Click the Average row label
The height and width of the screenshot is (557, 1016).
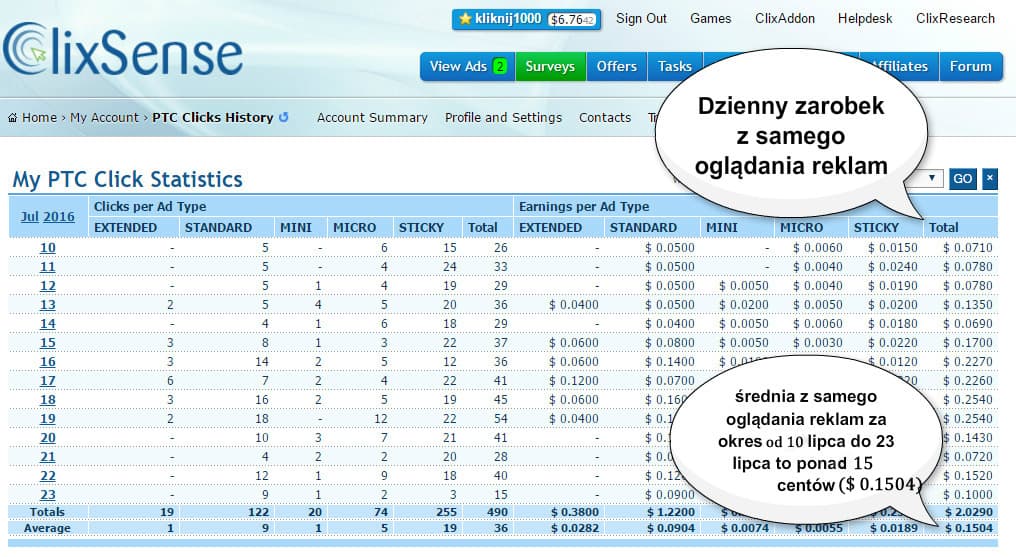[x=47, y=529]
